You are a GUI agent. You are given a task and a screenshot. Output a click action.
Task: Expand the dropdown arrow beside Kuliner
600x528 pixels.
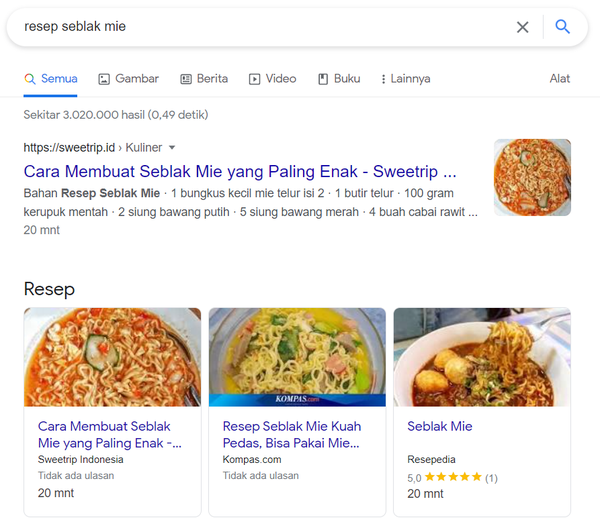pos(172,147)
